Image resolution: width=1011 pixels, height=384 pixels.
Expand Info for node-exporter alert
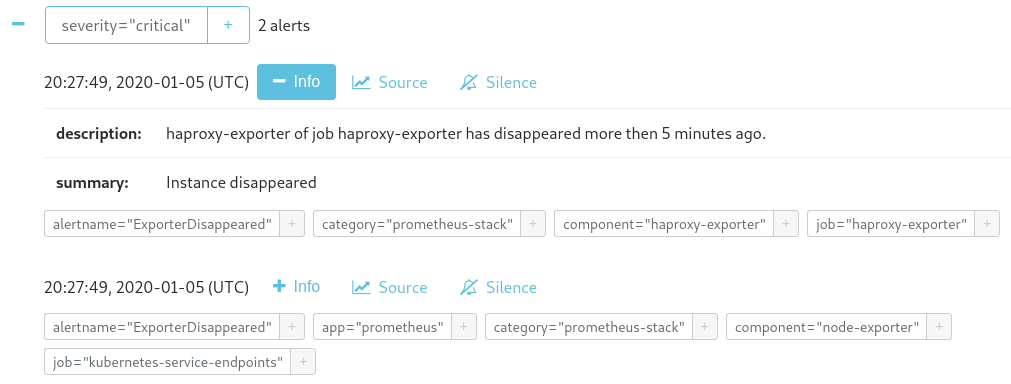click(x=296, y=286)
